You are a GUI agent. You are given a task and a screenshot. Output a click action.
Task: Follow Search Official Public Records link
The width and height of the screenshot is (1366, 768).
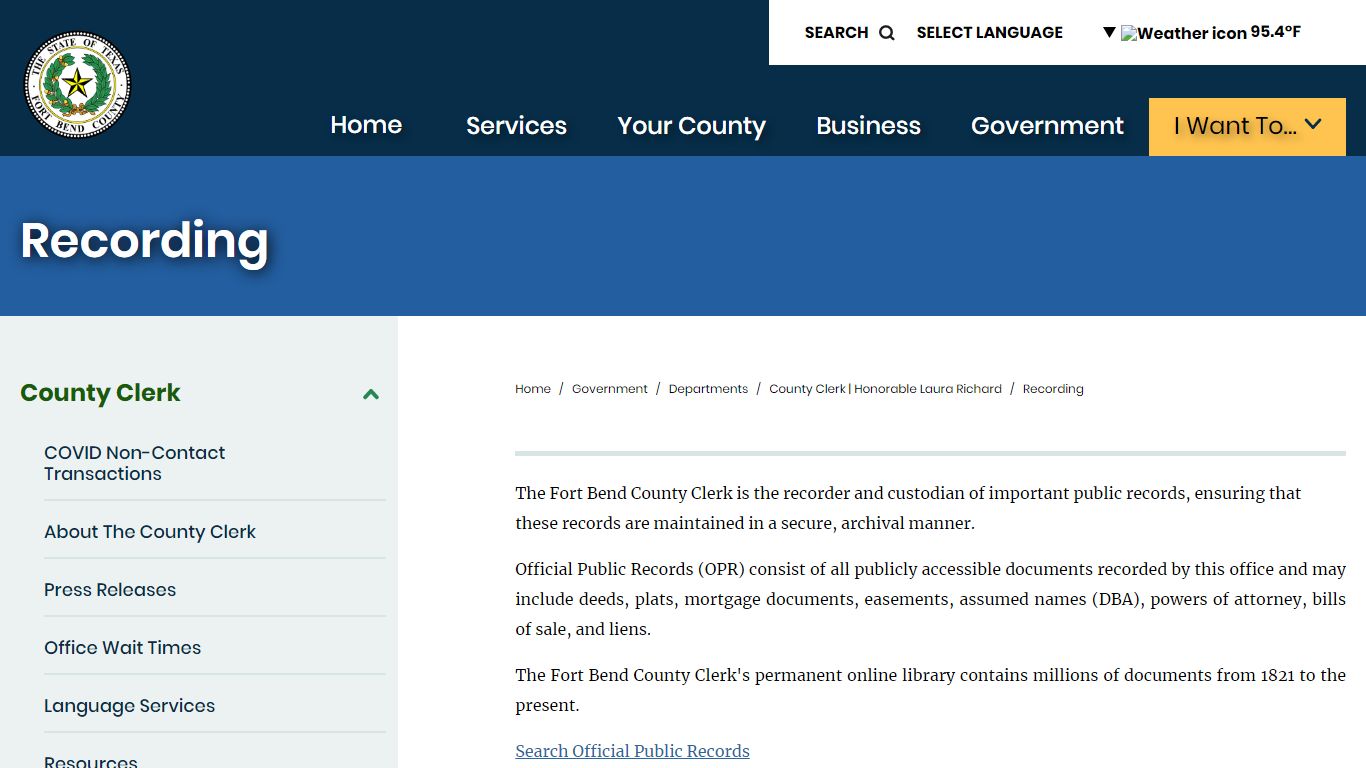point(632,751)
